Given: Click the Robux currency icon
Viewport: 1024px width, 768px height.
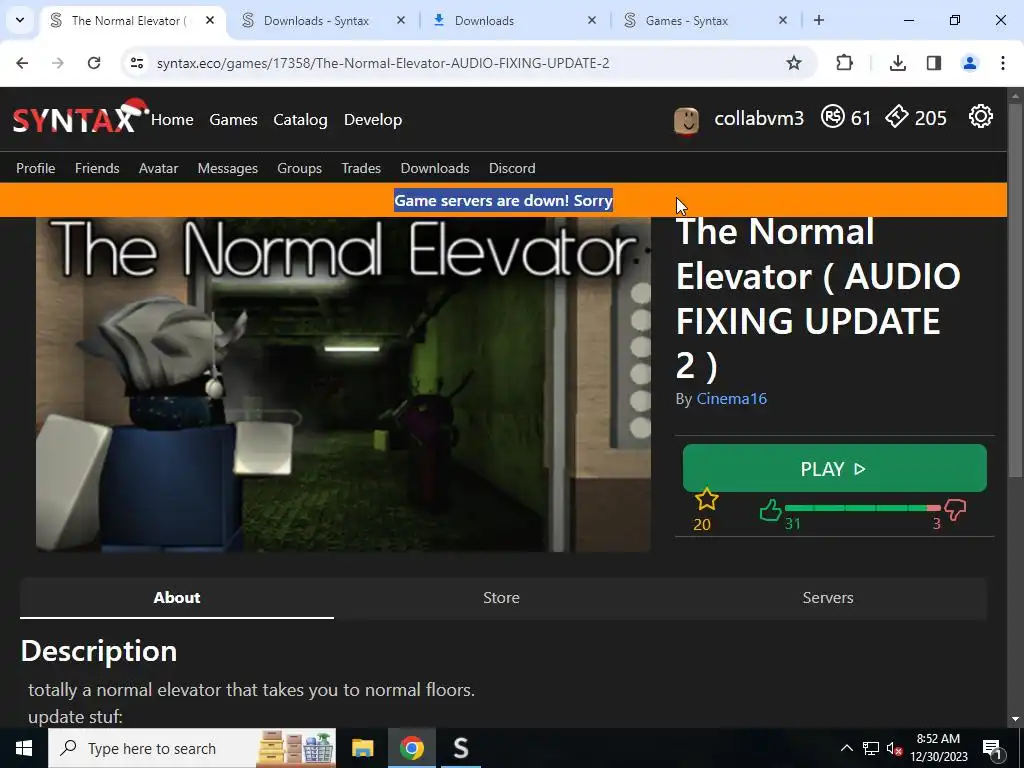Looking at the screenshot, I should click(x=833, y=117).
